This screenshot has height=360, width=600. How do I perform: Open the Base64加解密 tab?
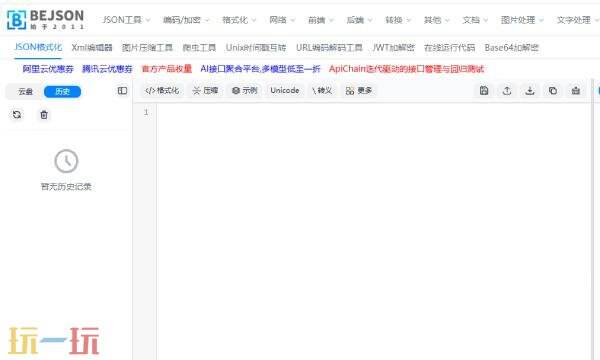point(512,47)
